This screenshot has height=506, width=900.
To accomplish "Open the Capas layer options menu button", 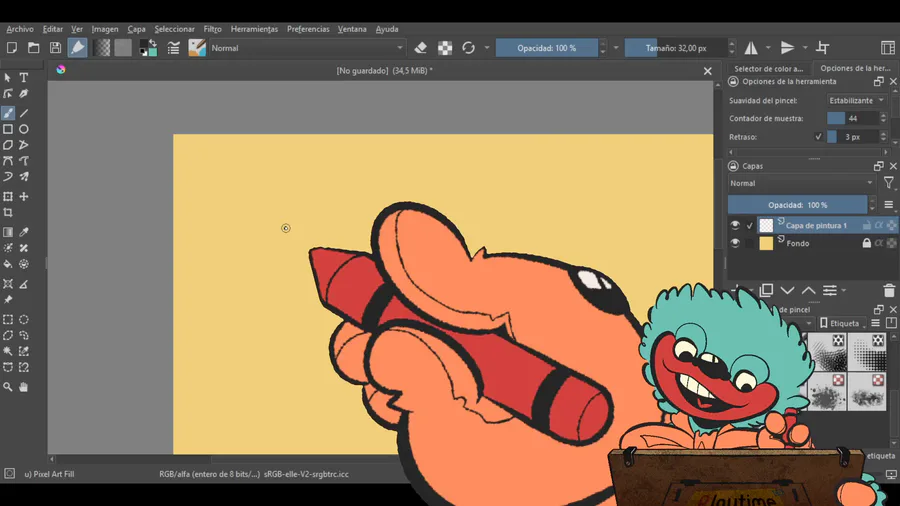I will (889, 205).
